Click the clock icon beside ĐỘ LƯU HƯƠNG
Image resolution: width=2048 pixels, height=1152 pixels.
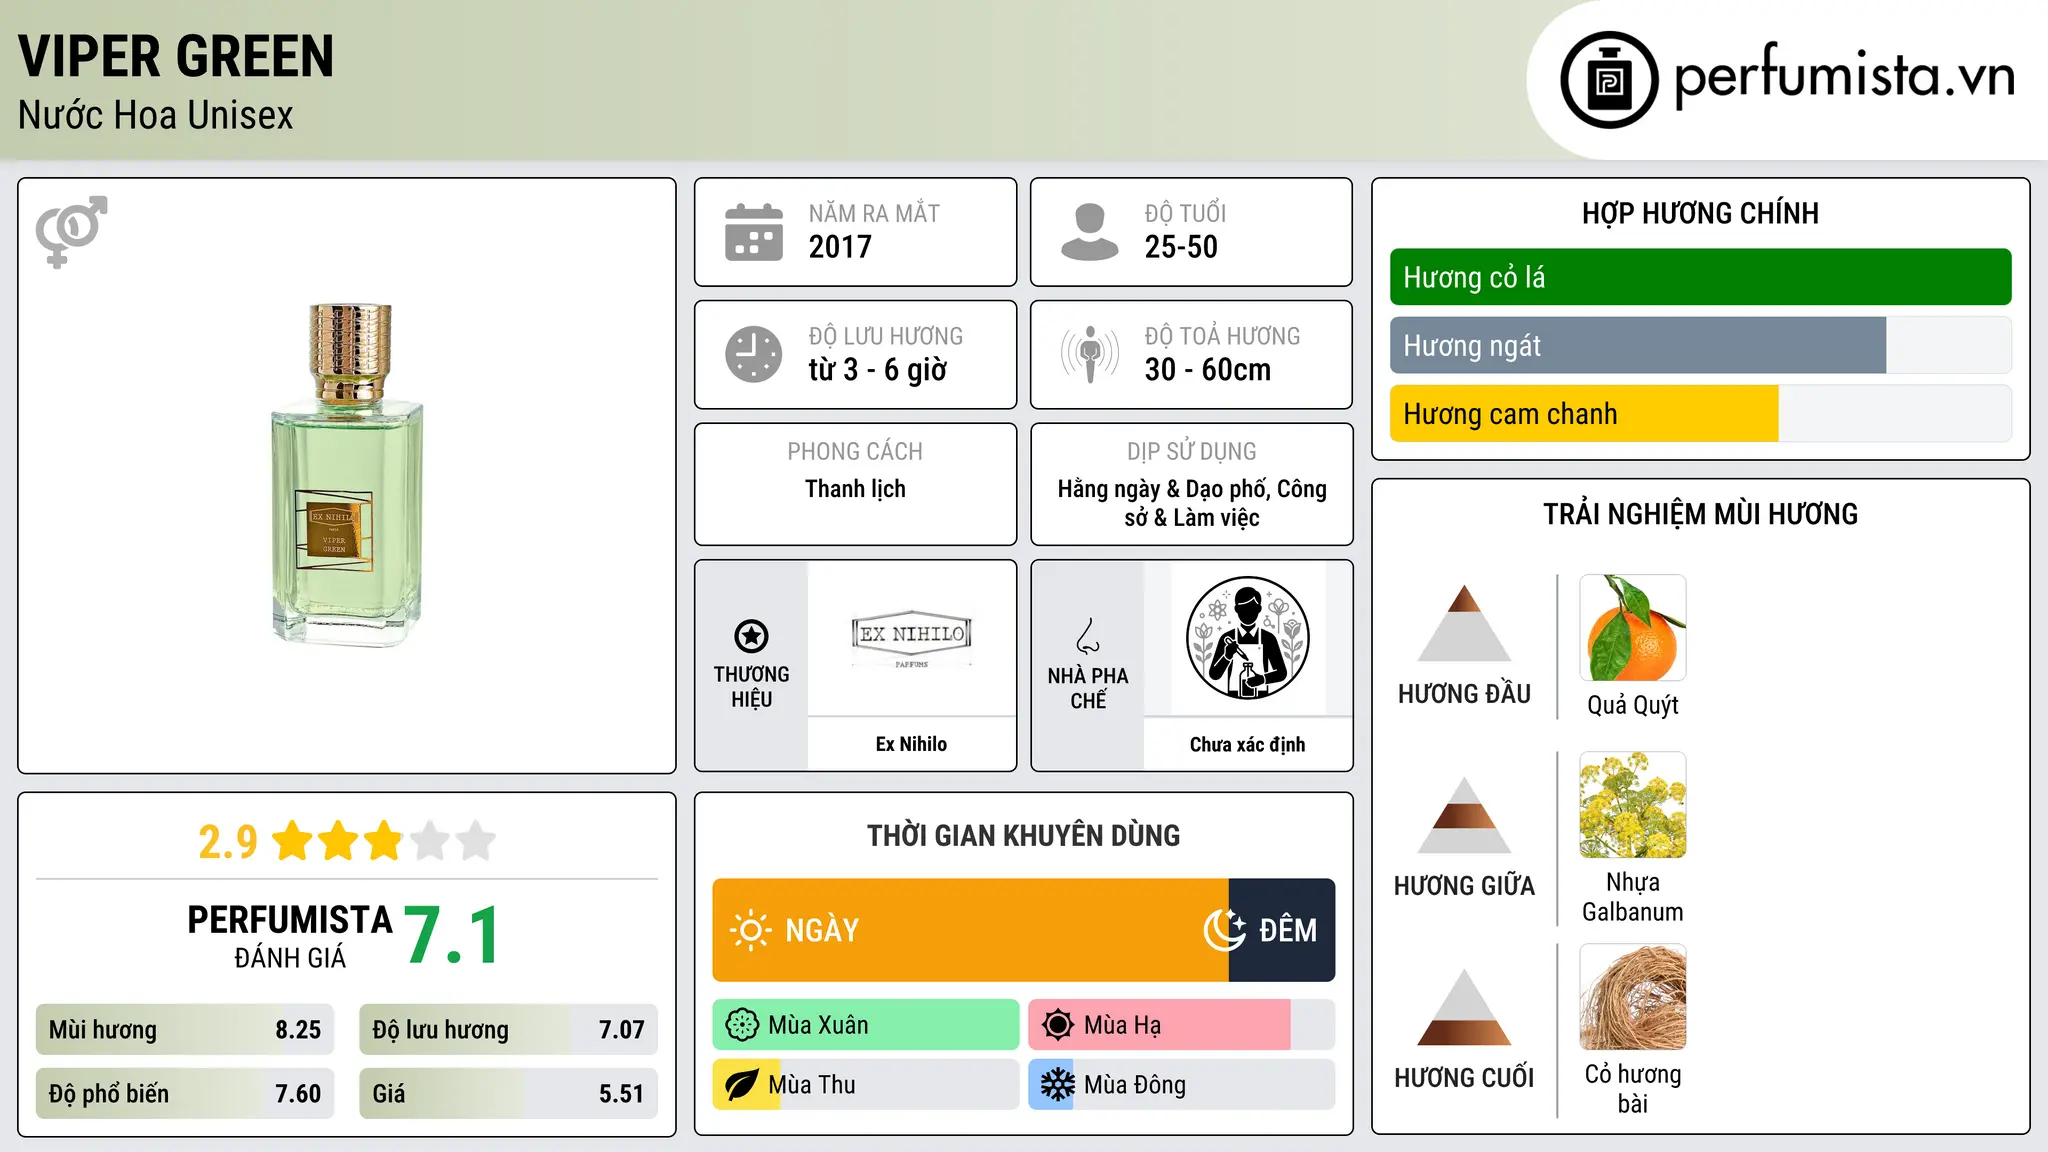[x=754, y=354]
